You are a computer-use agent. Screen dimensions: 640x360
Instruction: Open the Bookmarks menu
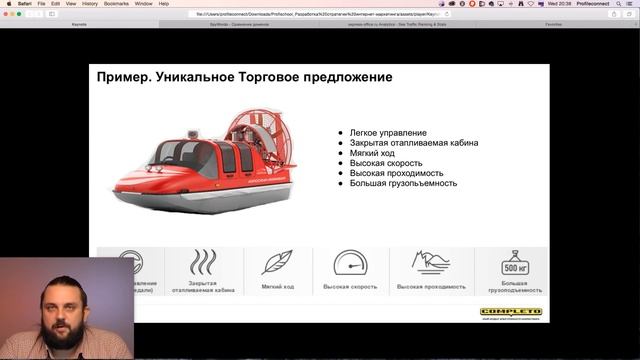[x=116, y=4]
